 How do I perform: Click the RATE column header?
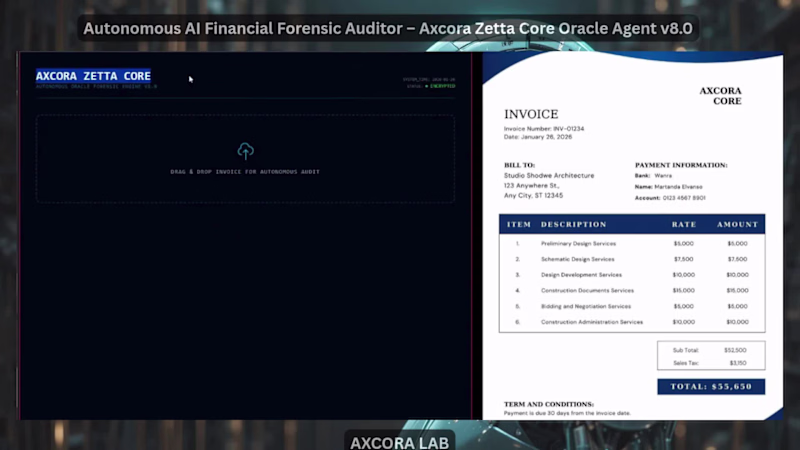click(x=684, y=224)
